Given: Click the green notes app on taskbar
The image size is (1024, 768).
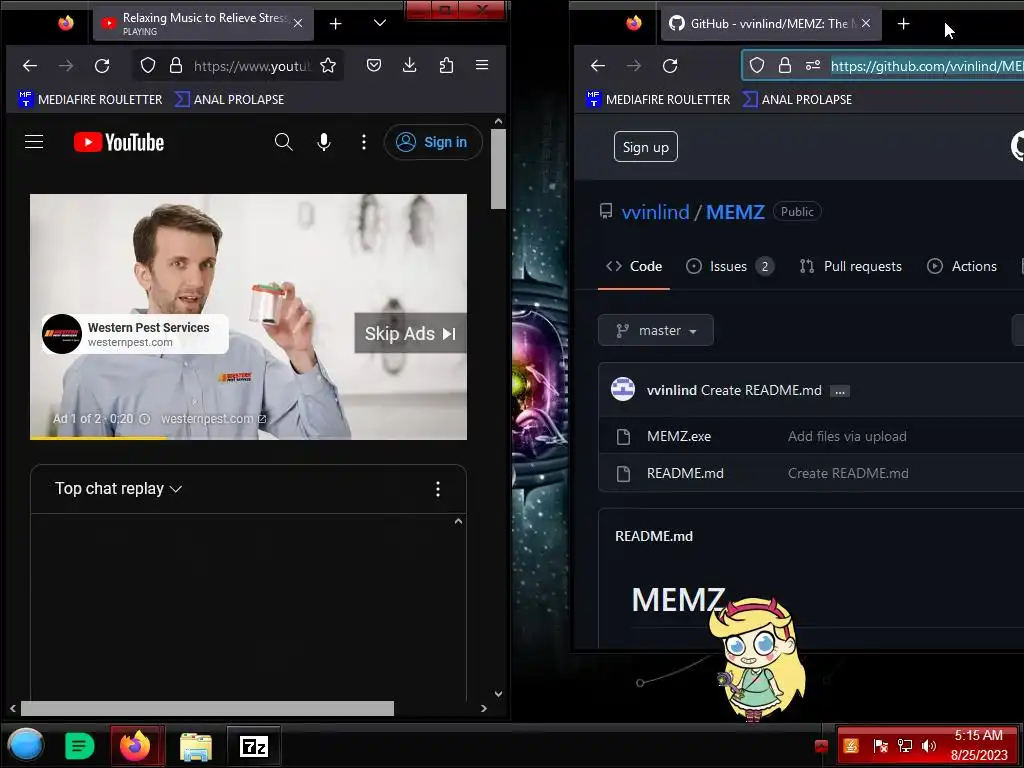Looking at the screenshot, I should click(x=80, y=746).
